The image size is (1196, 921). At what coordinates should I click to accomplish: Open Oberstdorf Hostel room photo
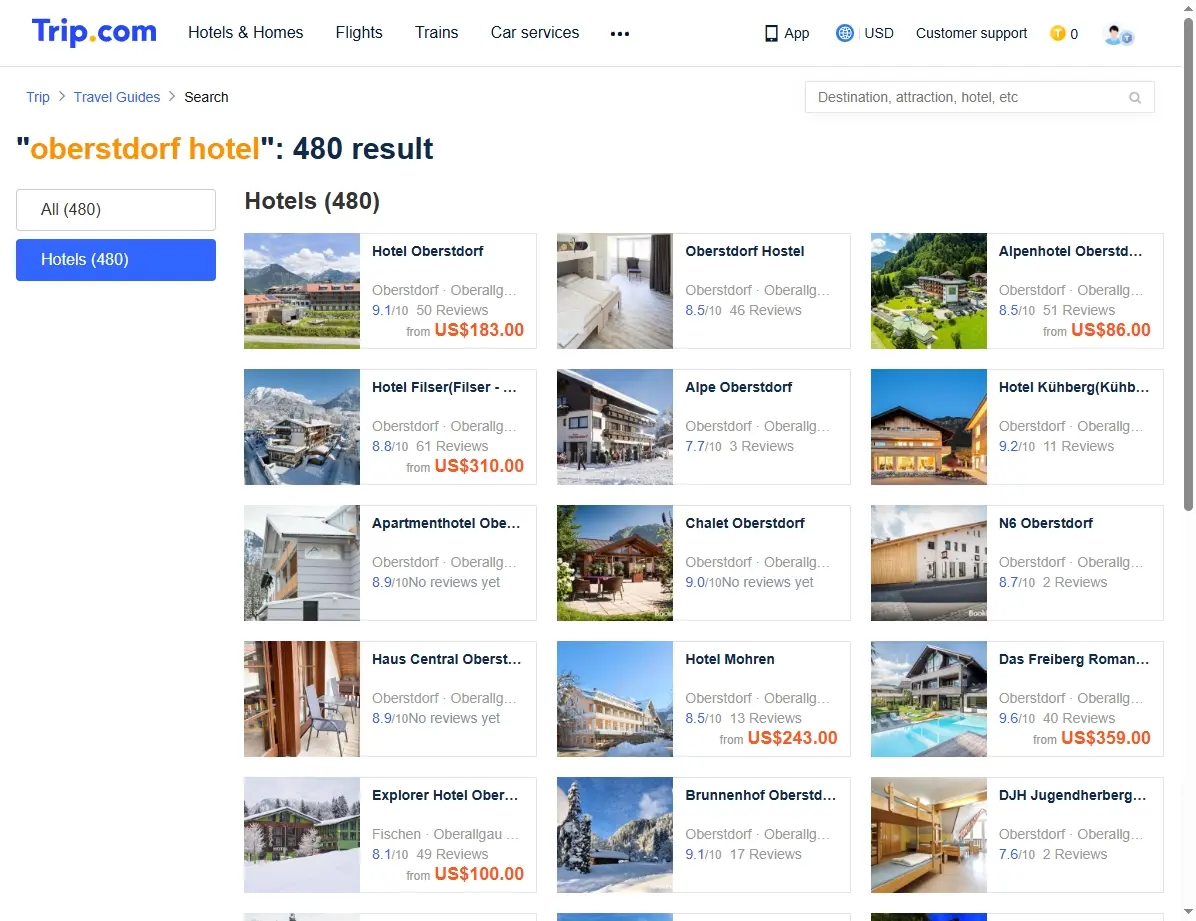[615, 291]
